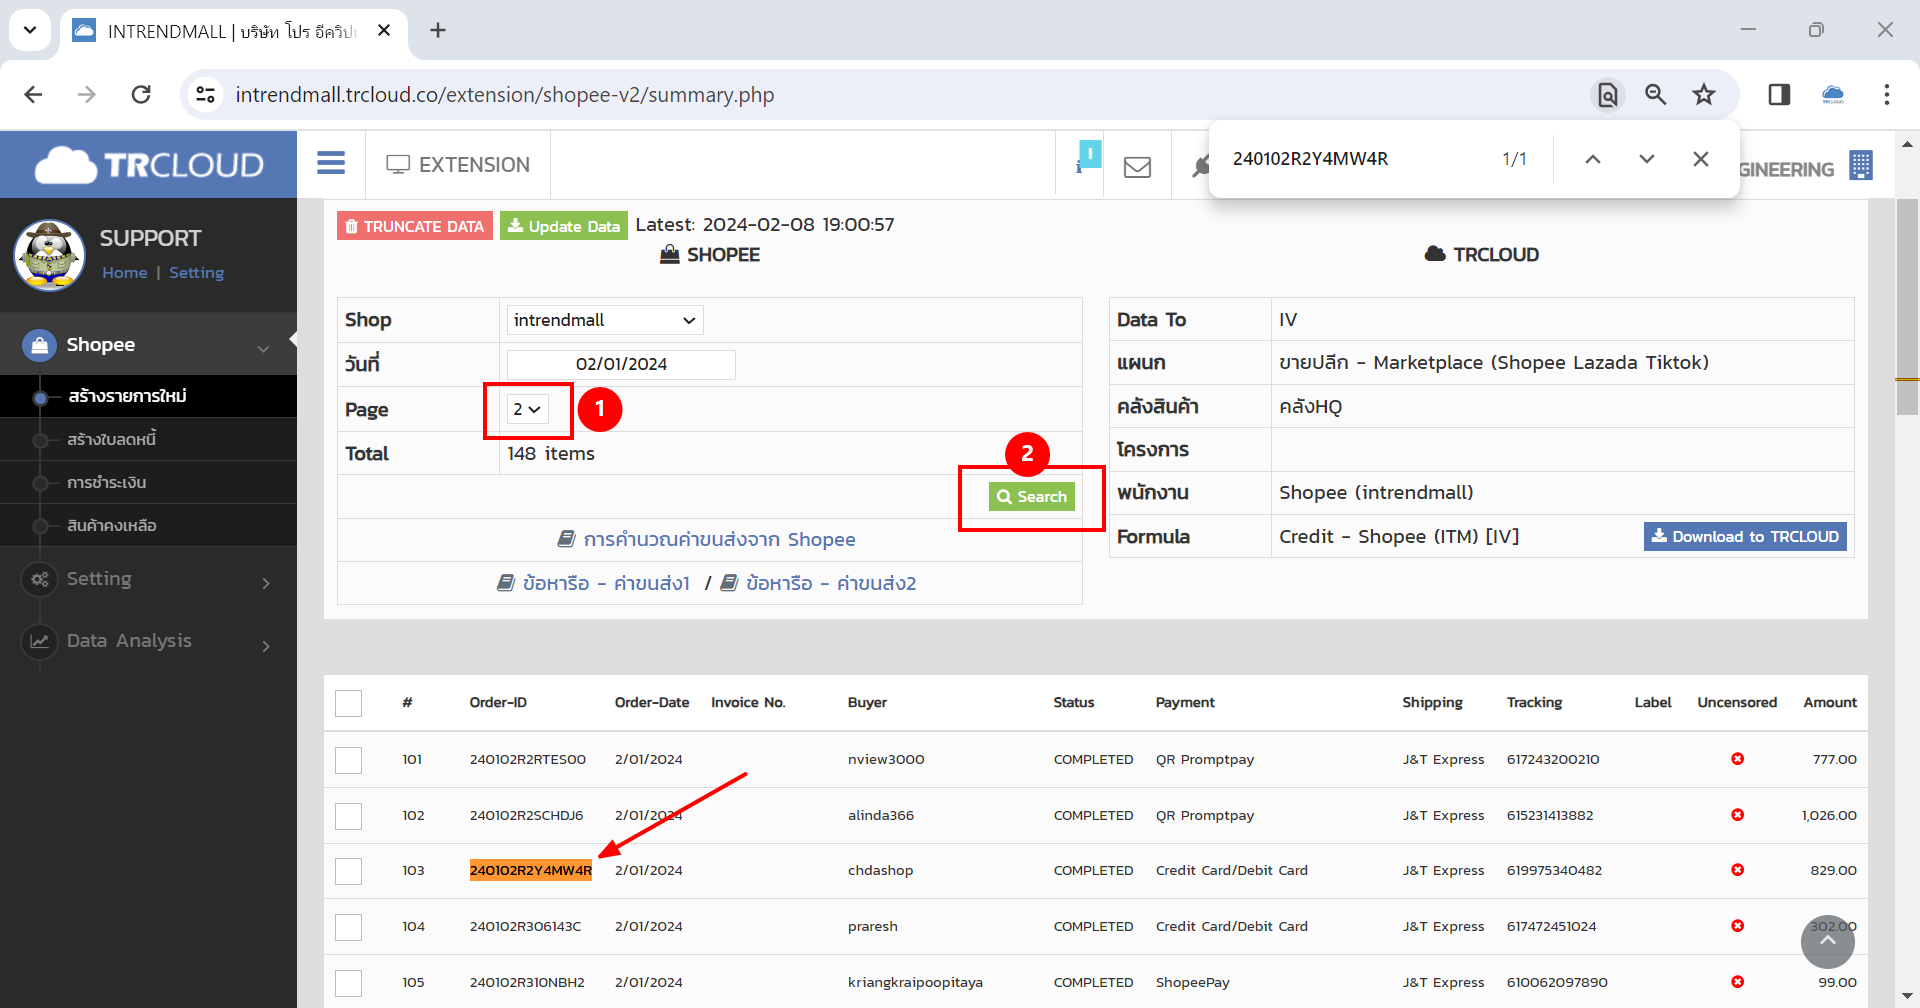Open ข้อหารือ - ค่าขนส่ง2 link

(819, 583)
